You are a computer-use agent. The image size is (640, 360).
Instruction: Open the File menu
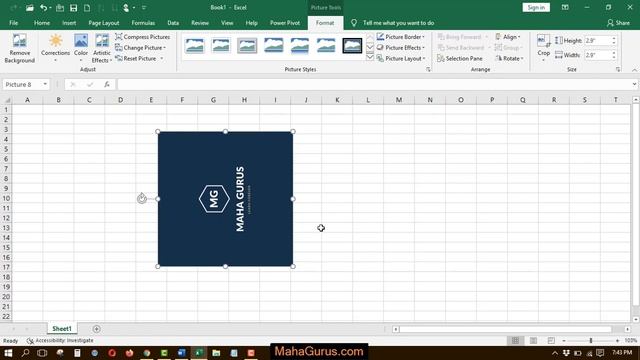pyautogui.click(x=13, y=23)
